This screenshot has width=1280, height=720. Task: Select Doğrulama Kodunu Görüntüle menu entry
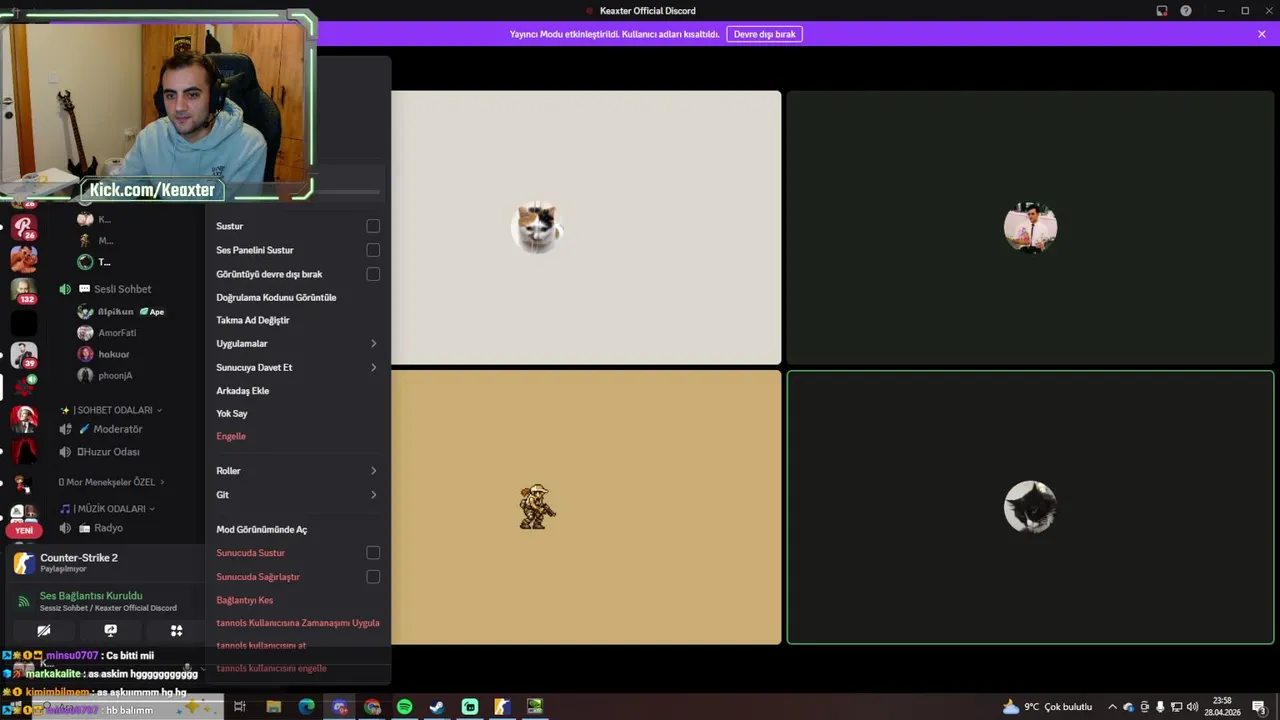[297, 297]
